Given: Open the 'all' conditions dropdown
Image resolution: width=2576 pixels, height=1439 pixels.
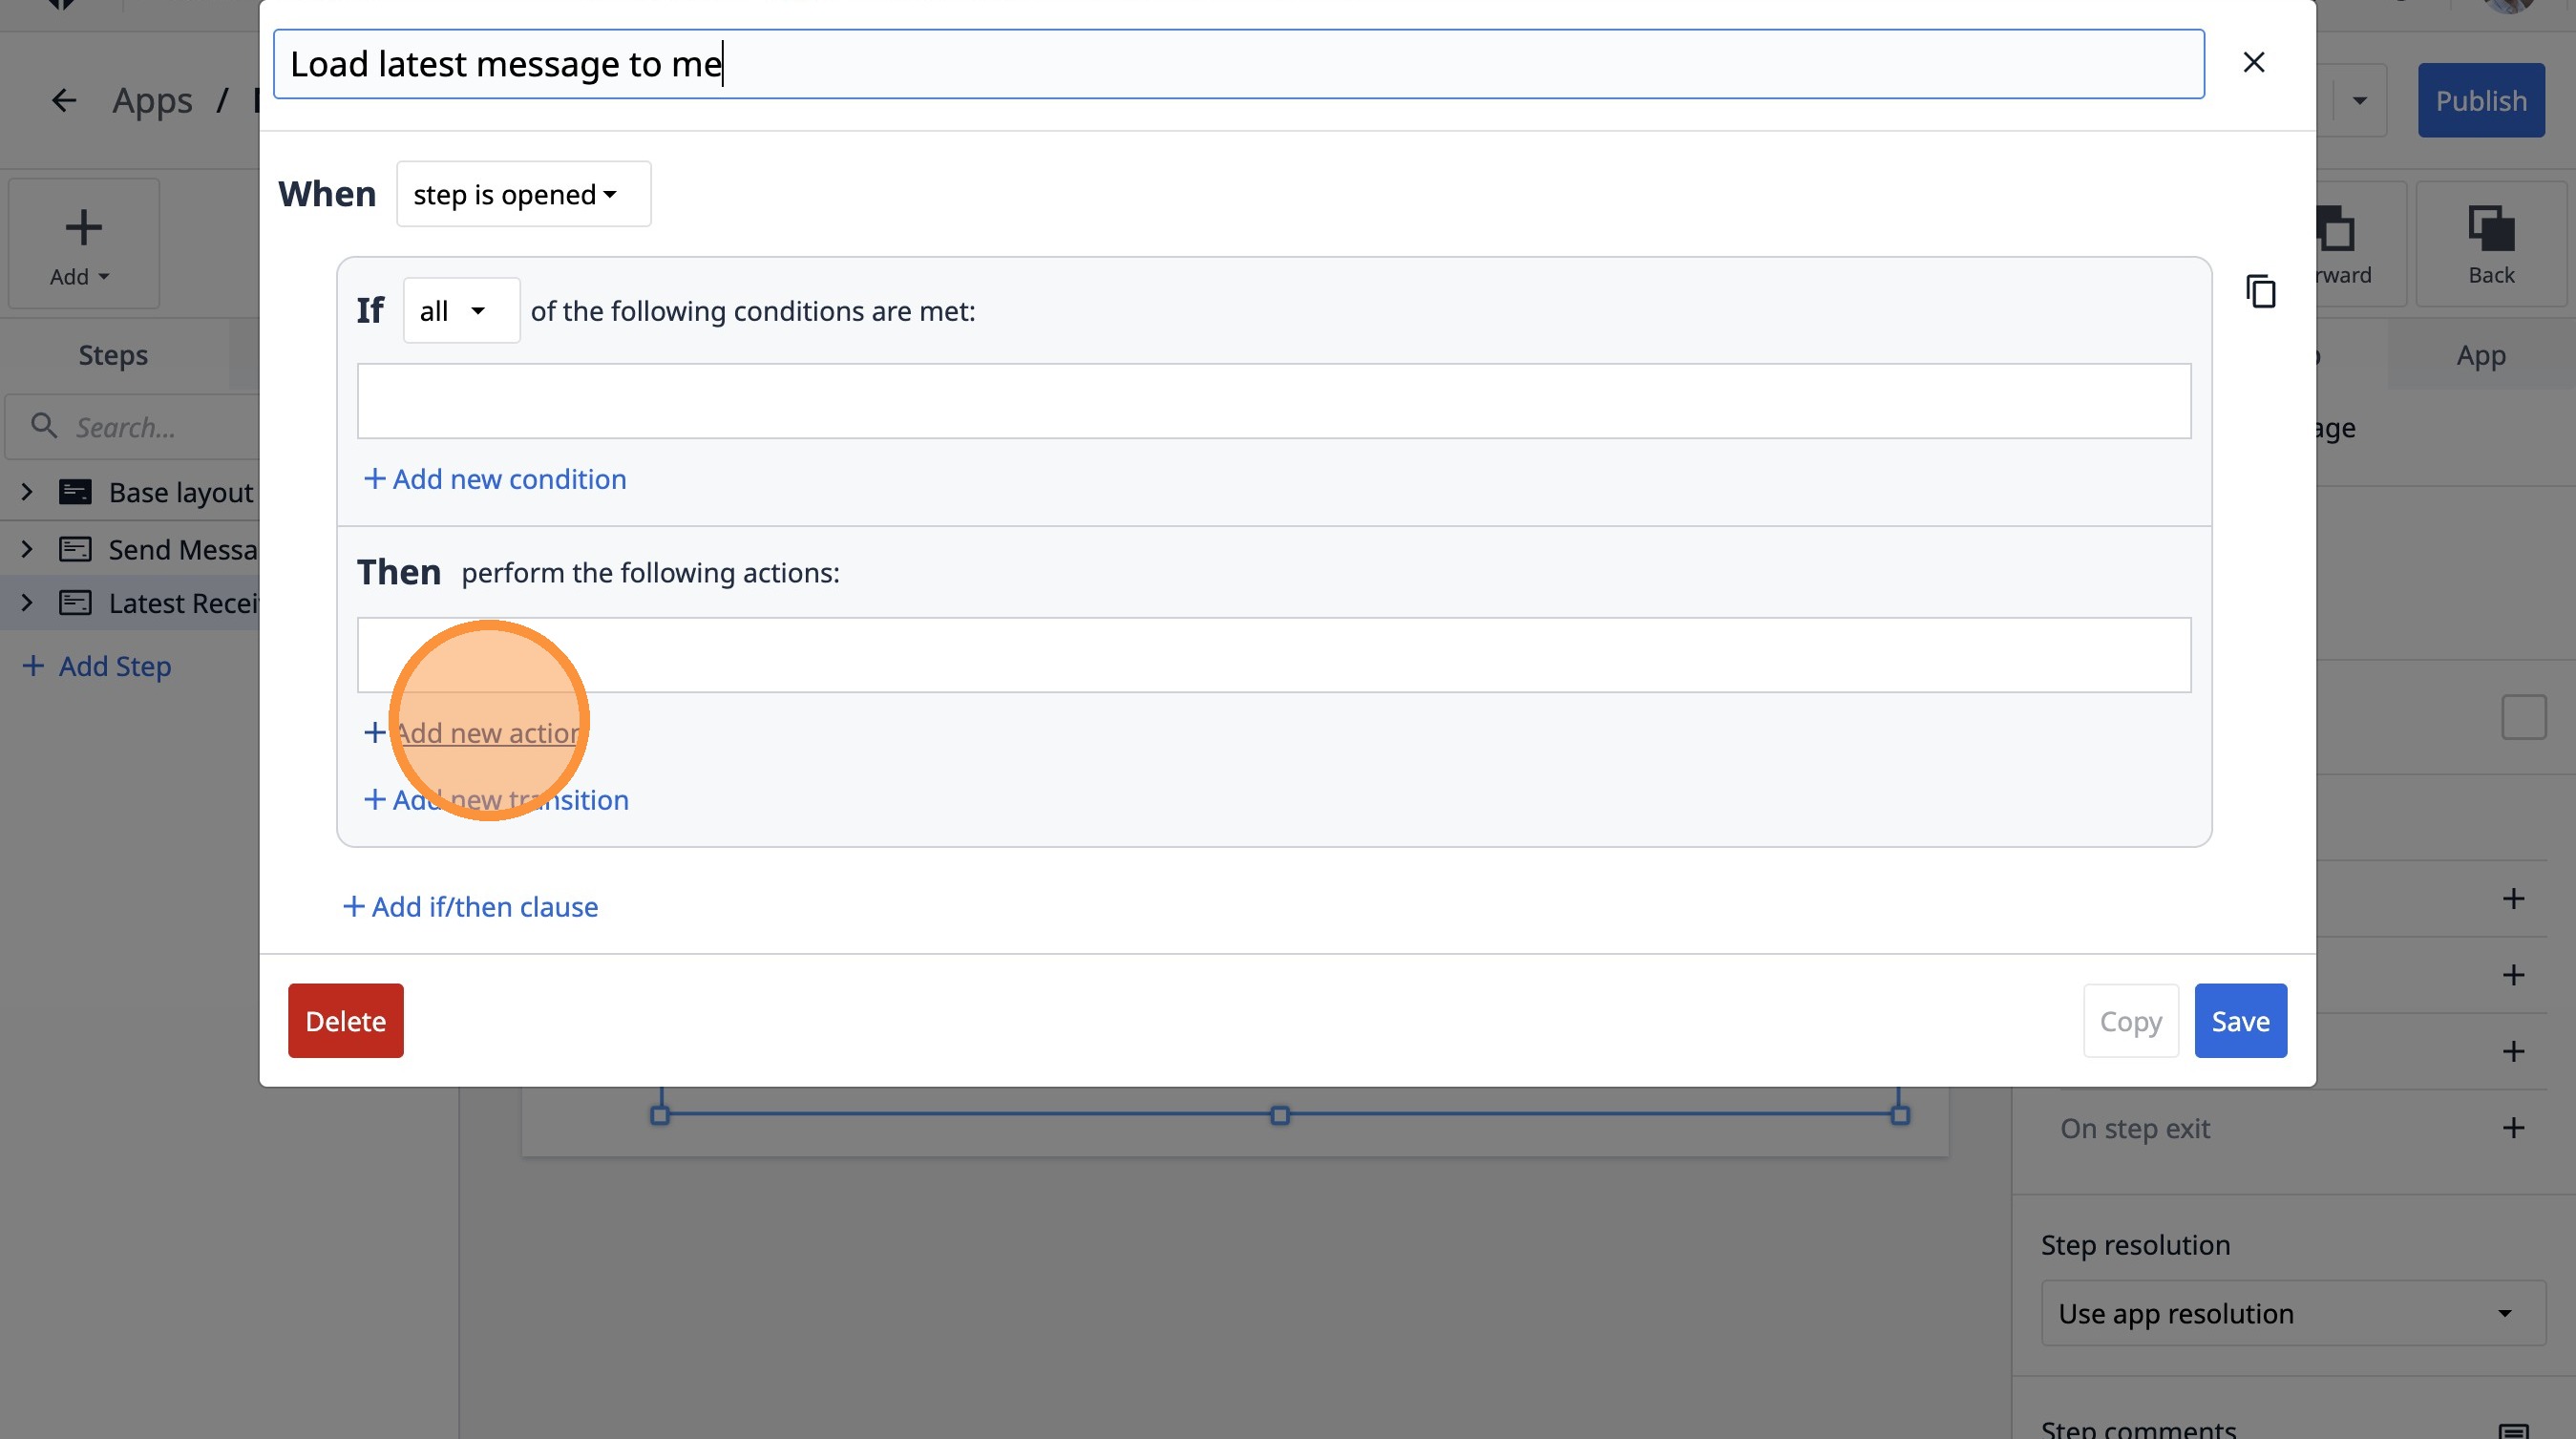Looking at the screenshot, I should pyautogui.click(x=460, y=311).
